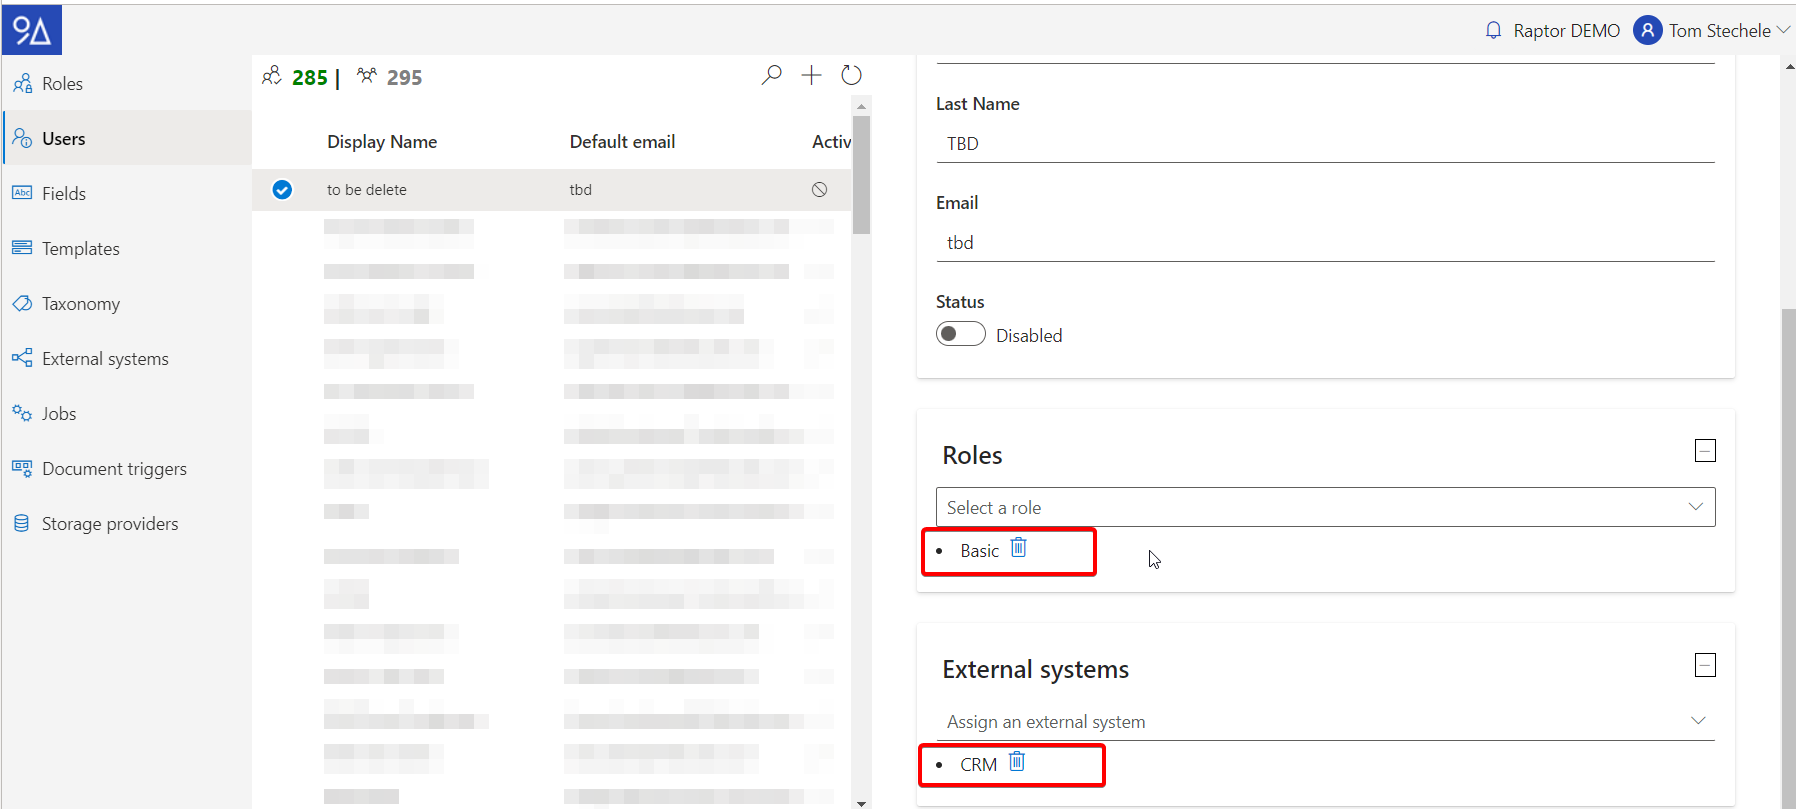Viewport: 1796px width, 809px height.
Task: Click the search magnifier icon above user list
Action: point(771,75)
